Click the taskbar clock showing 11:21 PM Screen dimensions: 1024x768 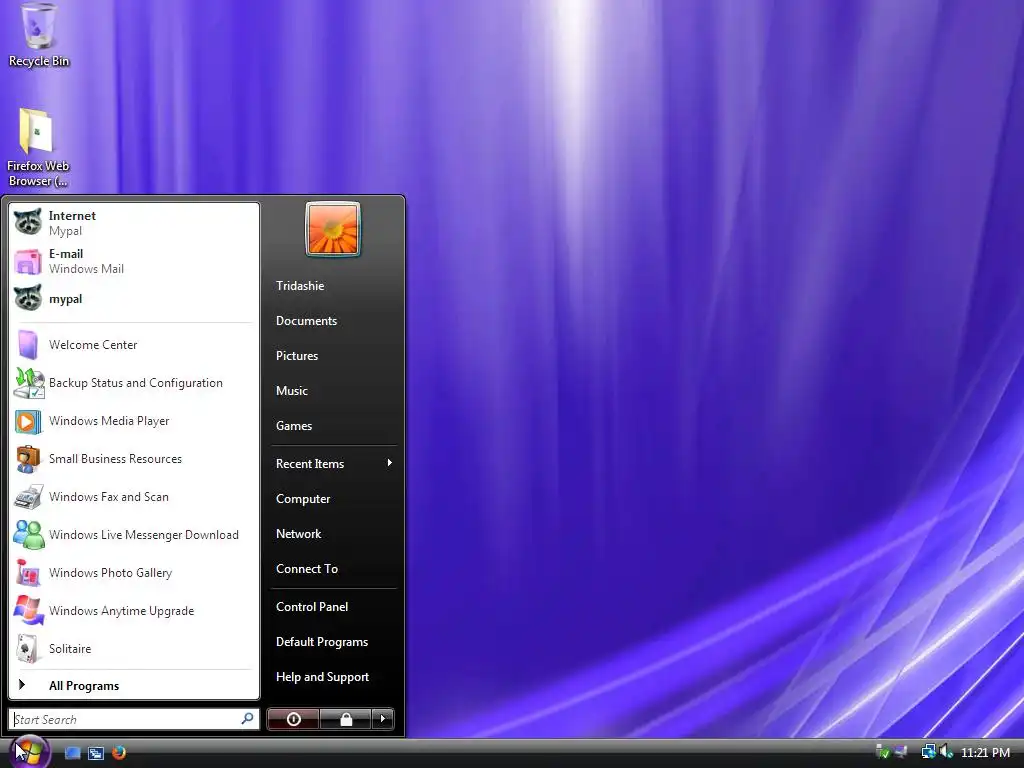pyautogui.click(x=985, y=752)
